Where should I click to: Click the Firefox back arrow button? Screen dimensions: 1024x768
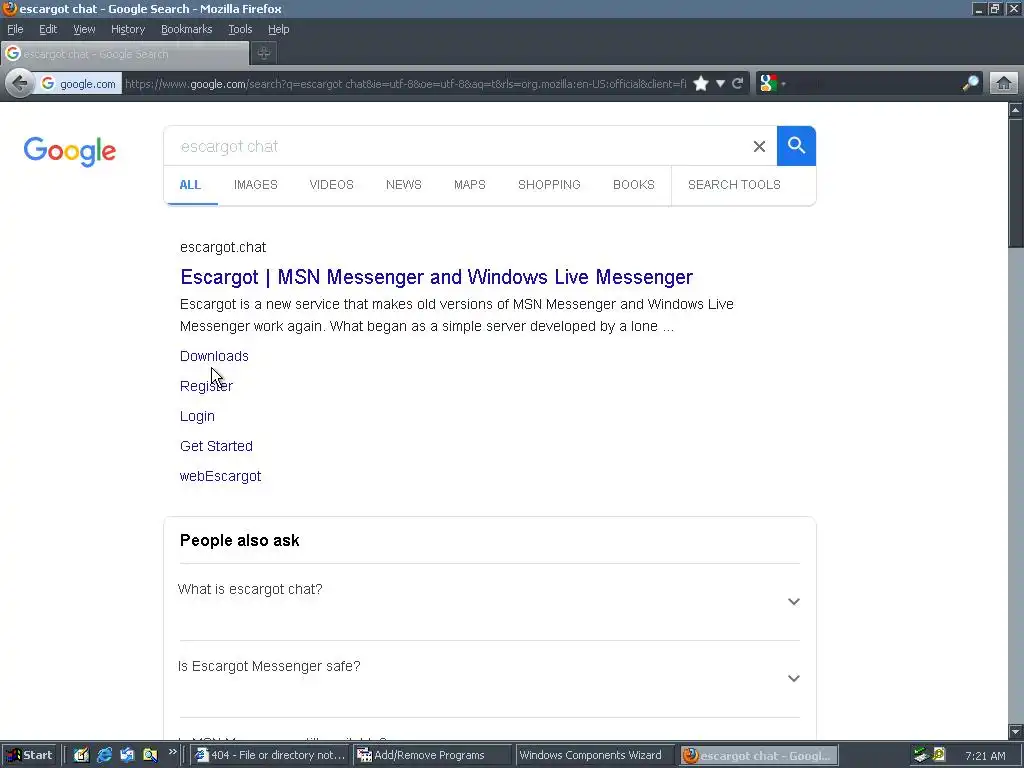coord(20,84)
